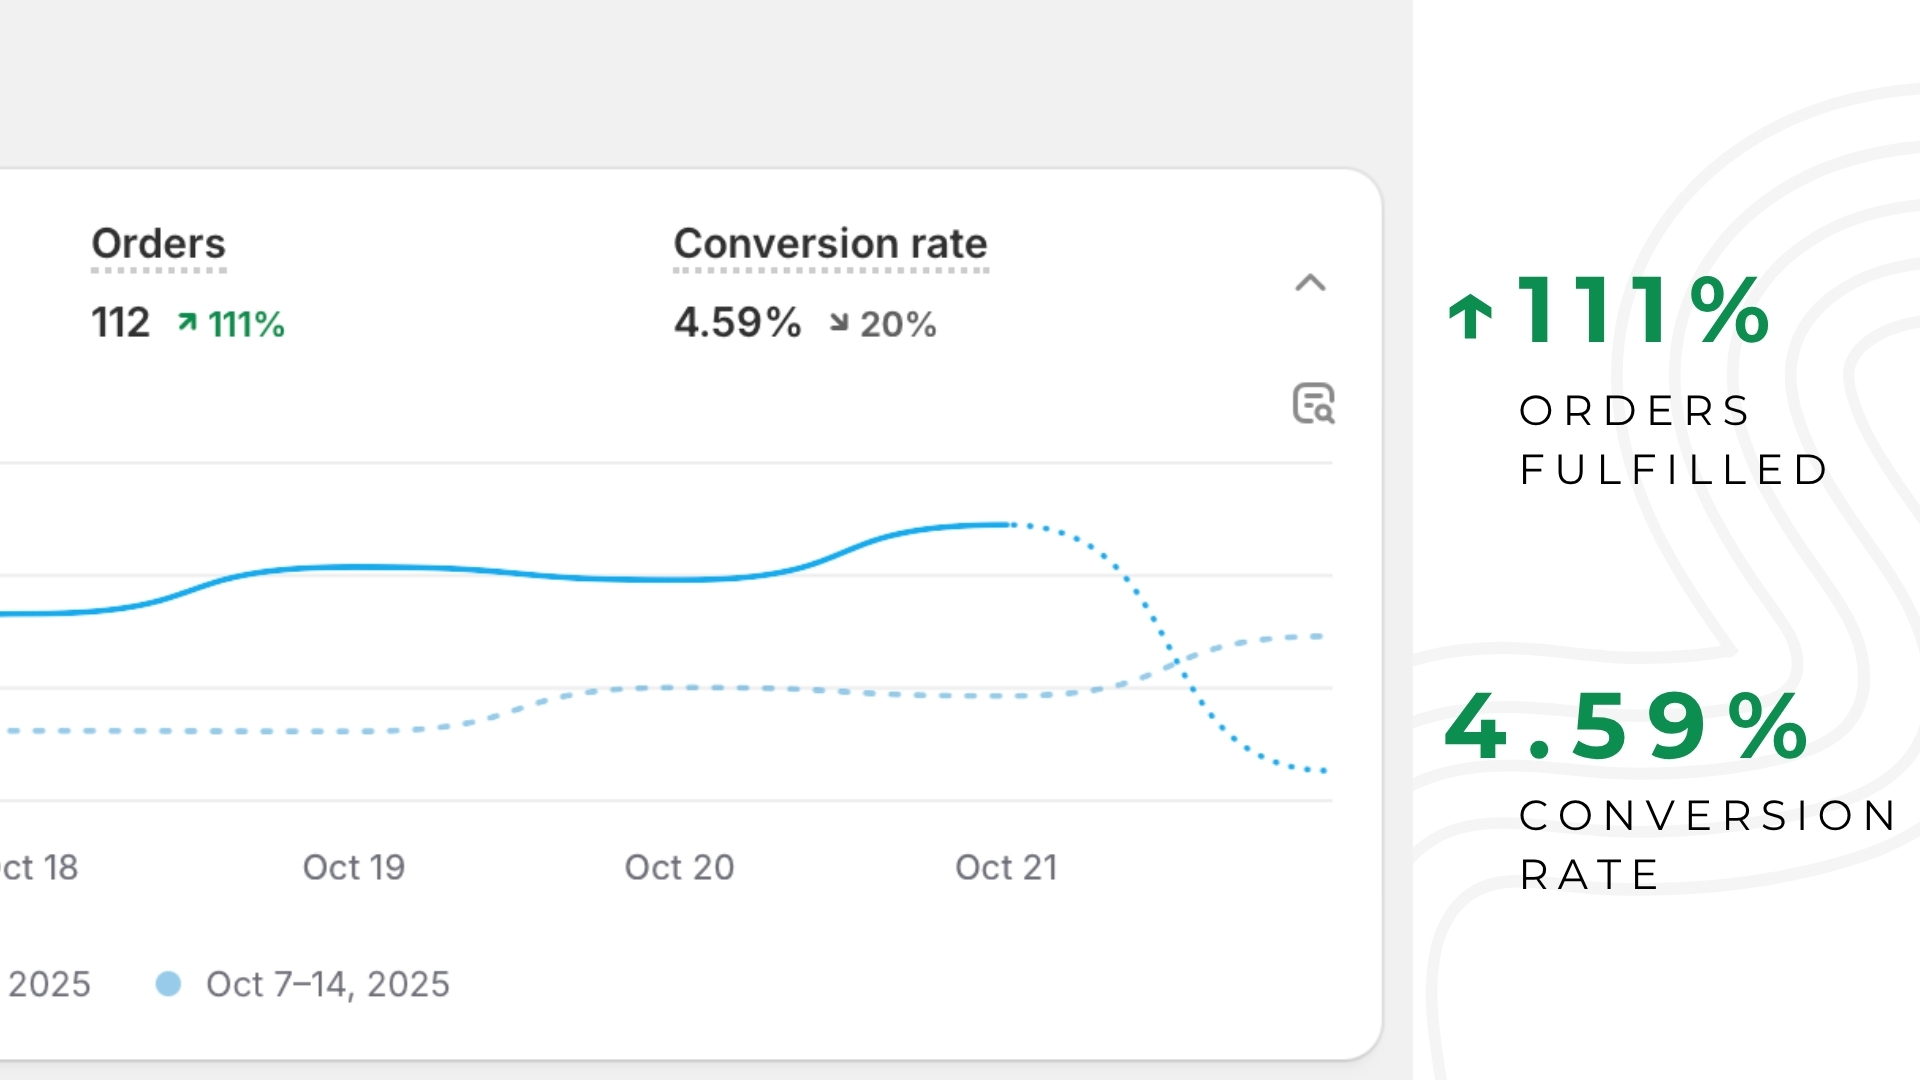The width and height of the screenshot is (1920, 1080).
Task: Toggle the Oct 7–14, 2025 legend series
Action: click(x=327, y=984)
